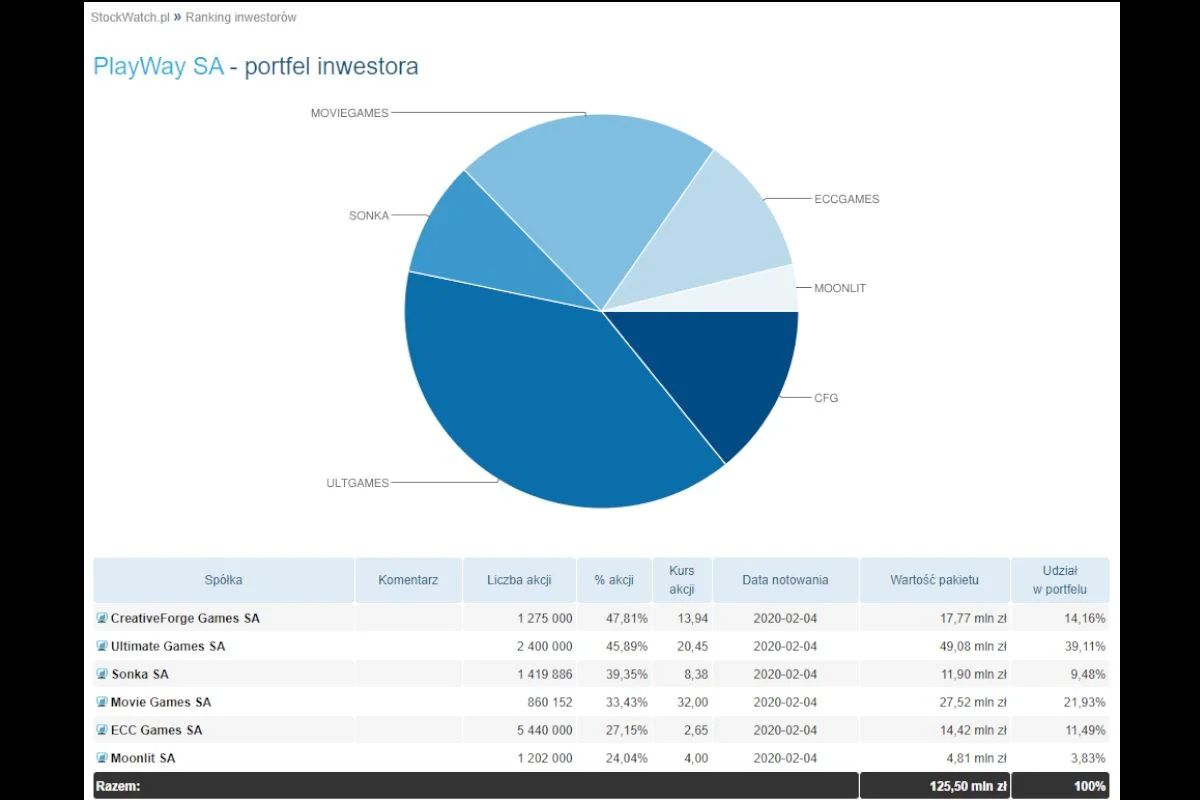Click the icon beside Moonlit SA
This screenshot has height=800, width=1200.
click(102, 758)
